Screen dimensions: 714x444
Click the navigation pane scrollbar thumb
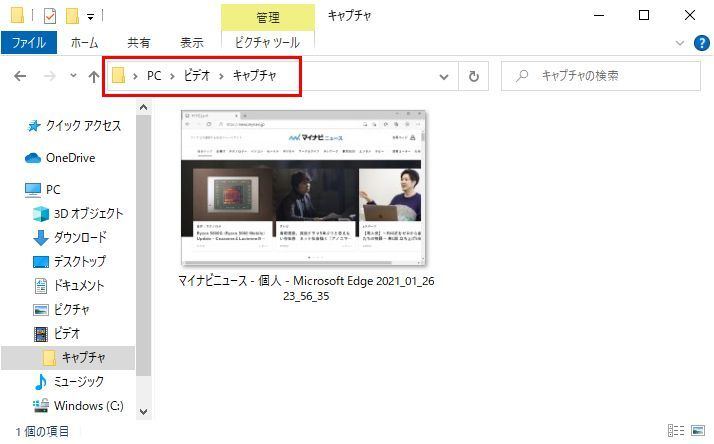[143, 246]
